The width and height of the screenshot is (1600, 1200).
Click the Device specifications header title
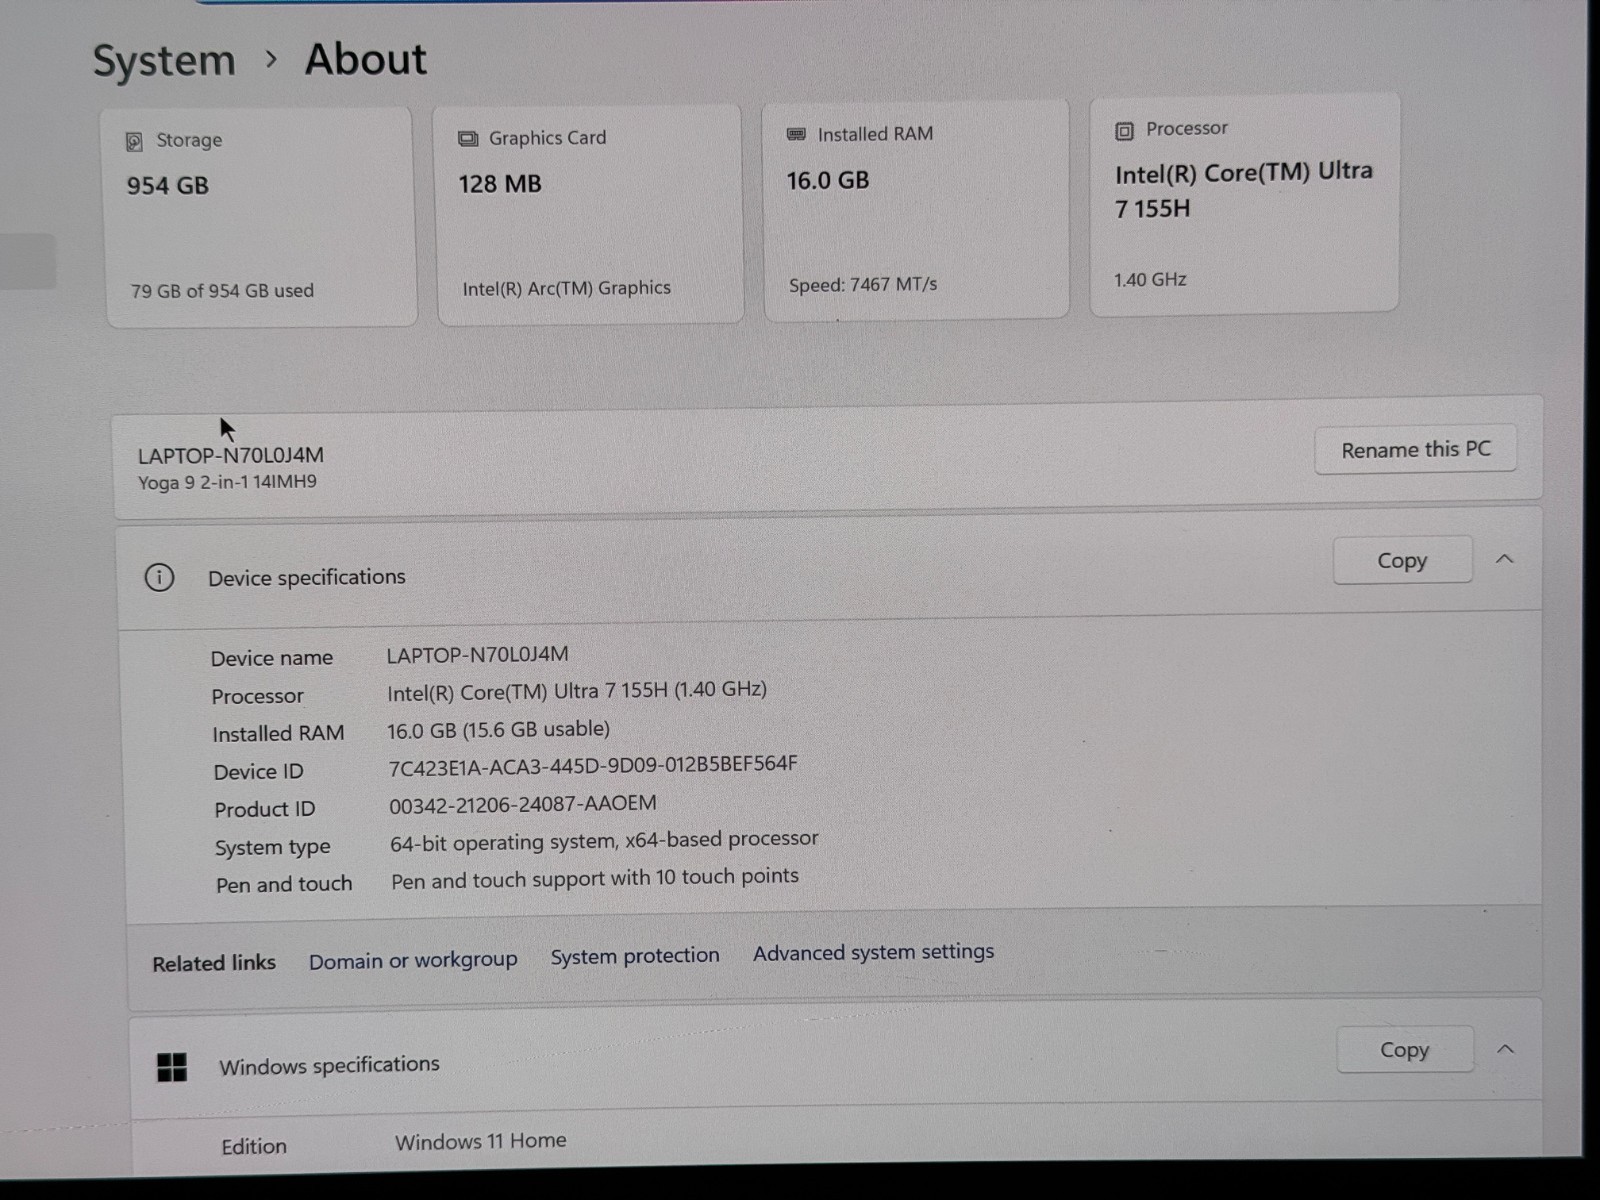(307, 577)
